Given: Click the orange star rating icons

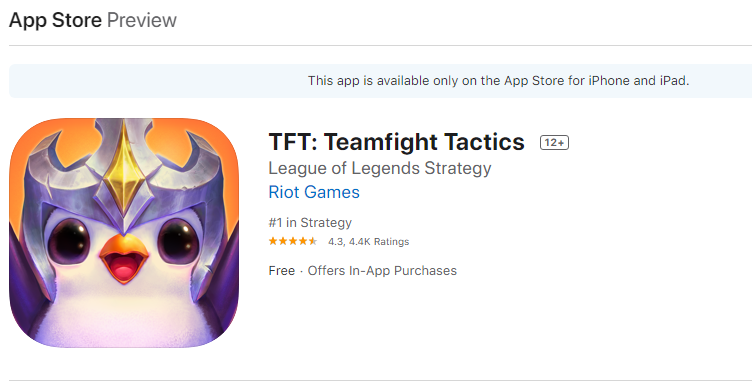Looking at the screenshot, I should pos(293,241).
